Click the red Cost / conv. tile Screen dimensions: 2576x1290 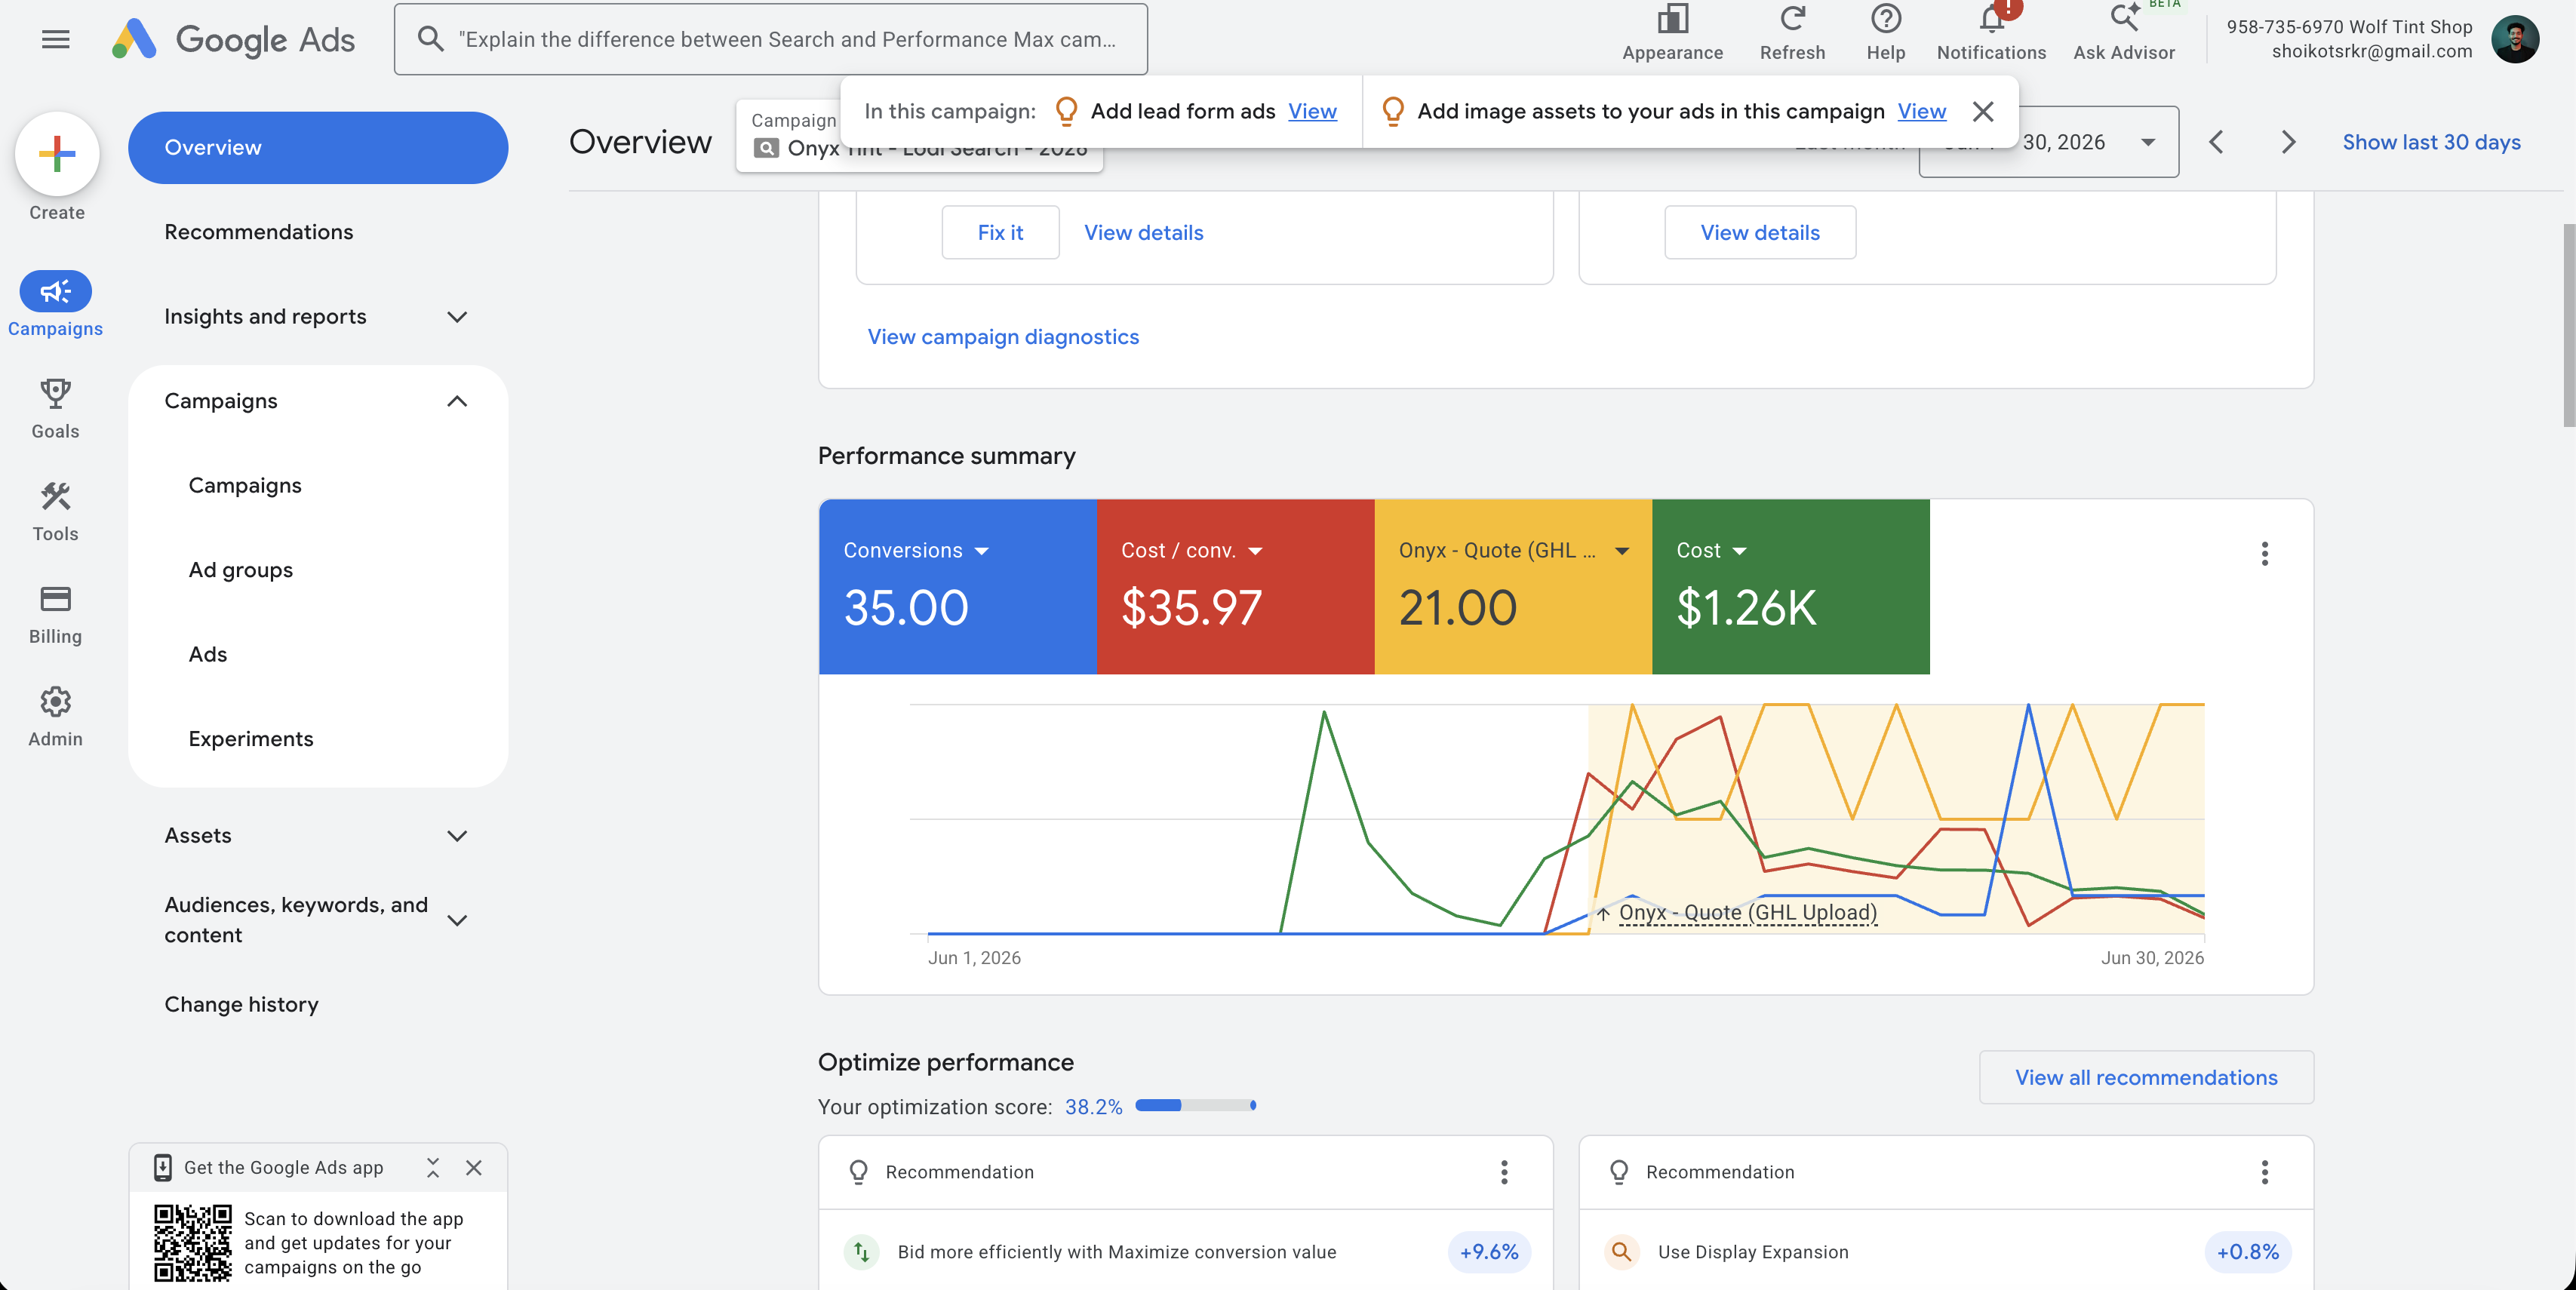click(x=1236, y=587)
